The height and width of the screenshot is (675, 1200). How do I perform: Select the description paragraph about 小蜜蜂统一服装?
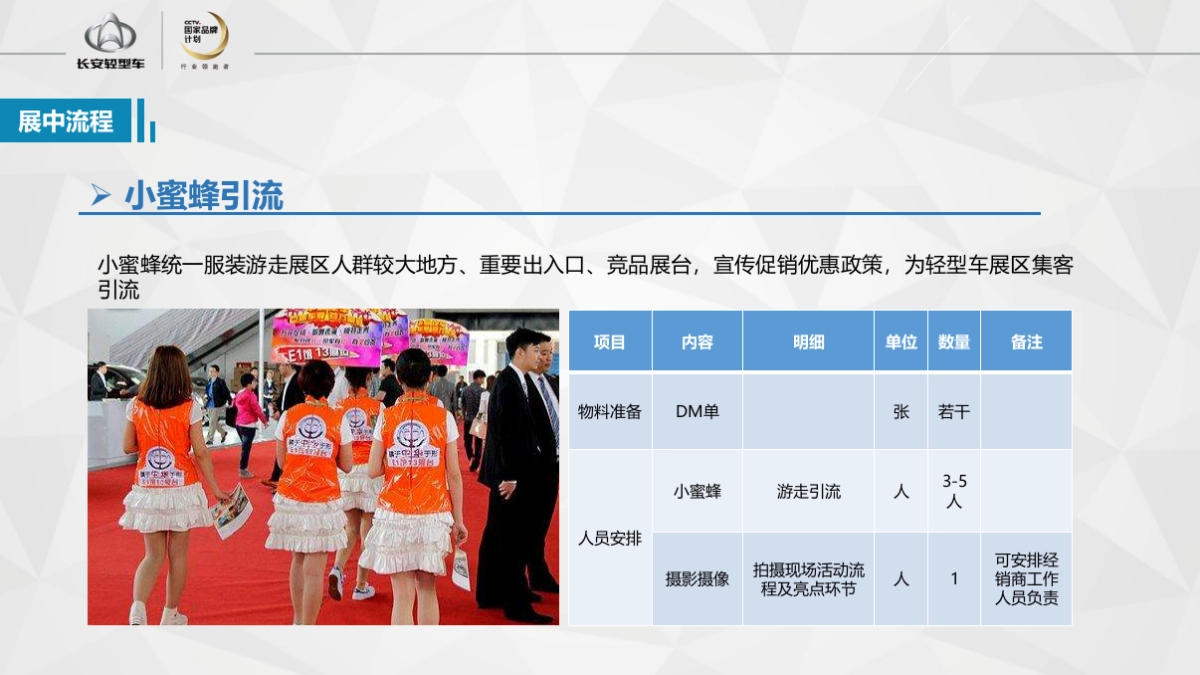coord(585,277)
